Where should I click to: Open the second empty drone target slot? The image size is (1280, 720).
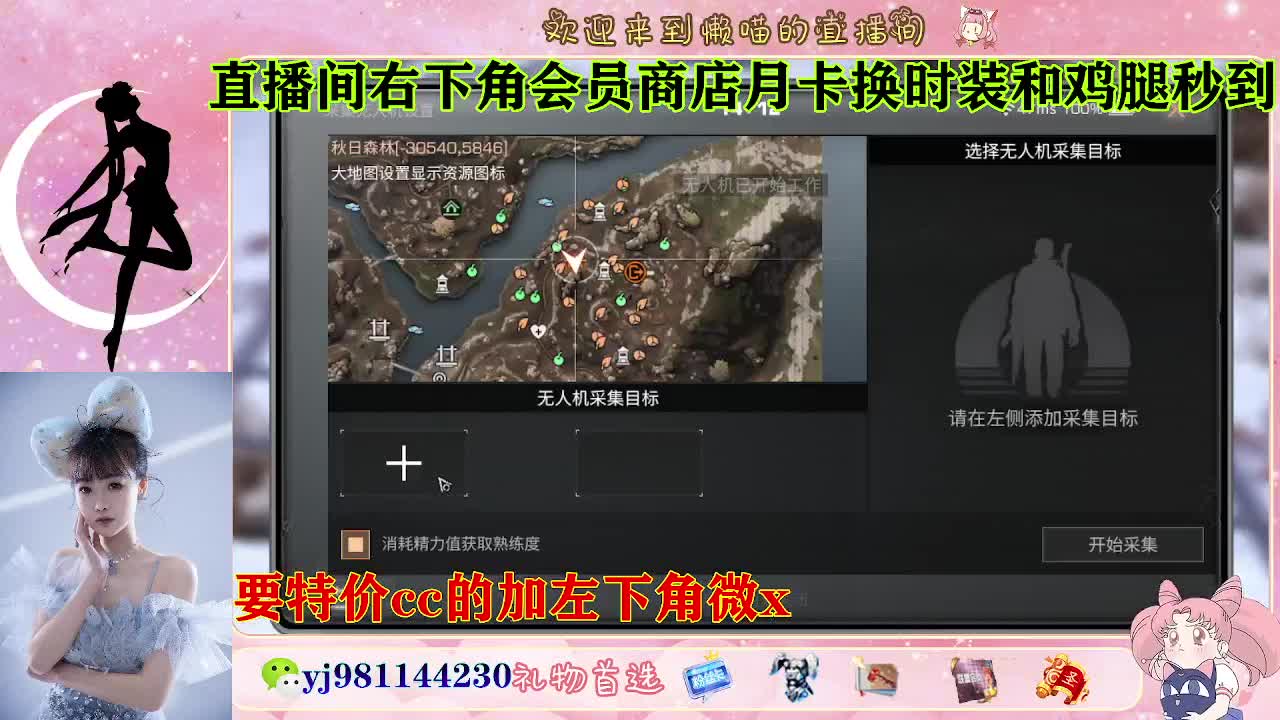(x=640, y=460)
